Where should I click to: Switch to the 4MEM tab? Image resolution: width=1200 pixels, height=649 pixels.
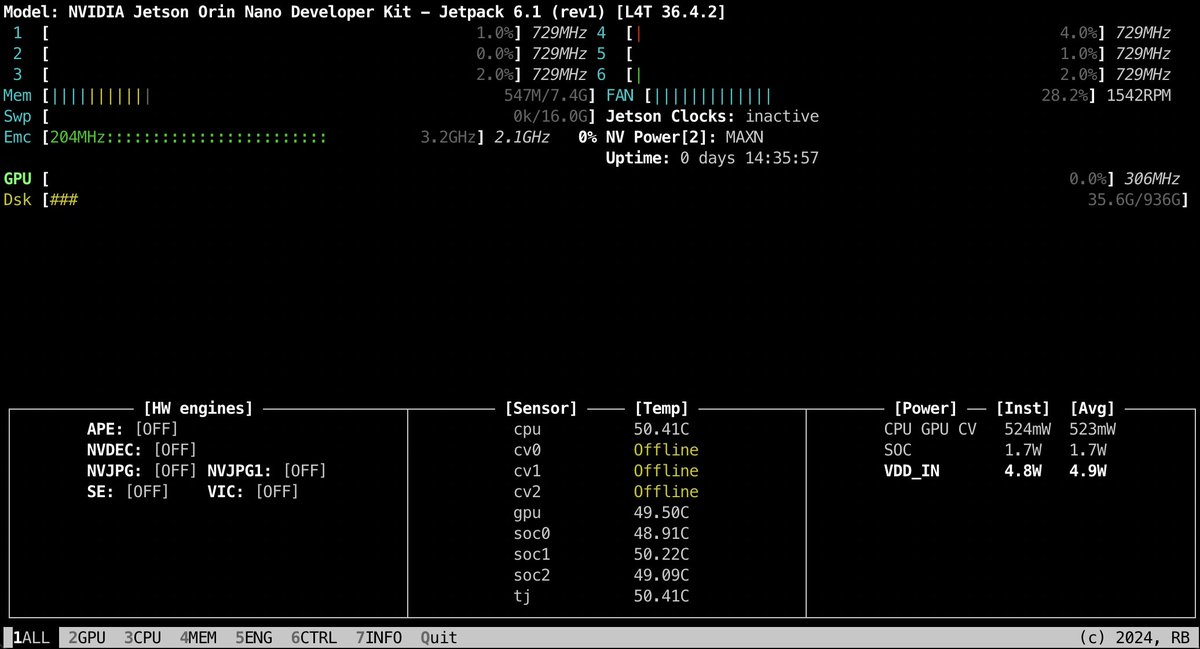198,637
